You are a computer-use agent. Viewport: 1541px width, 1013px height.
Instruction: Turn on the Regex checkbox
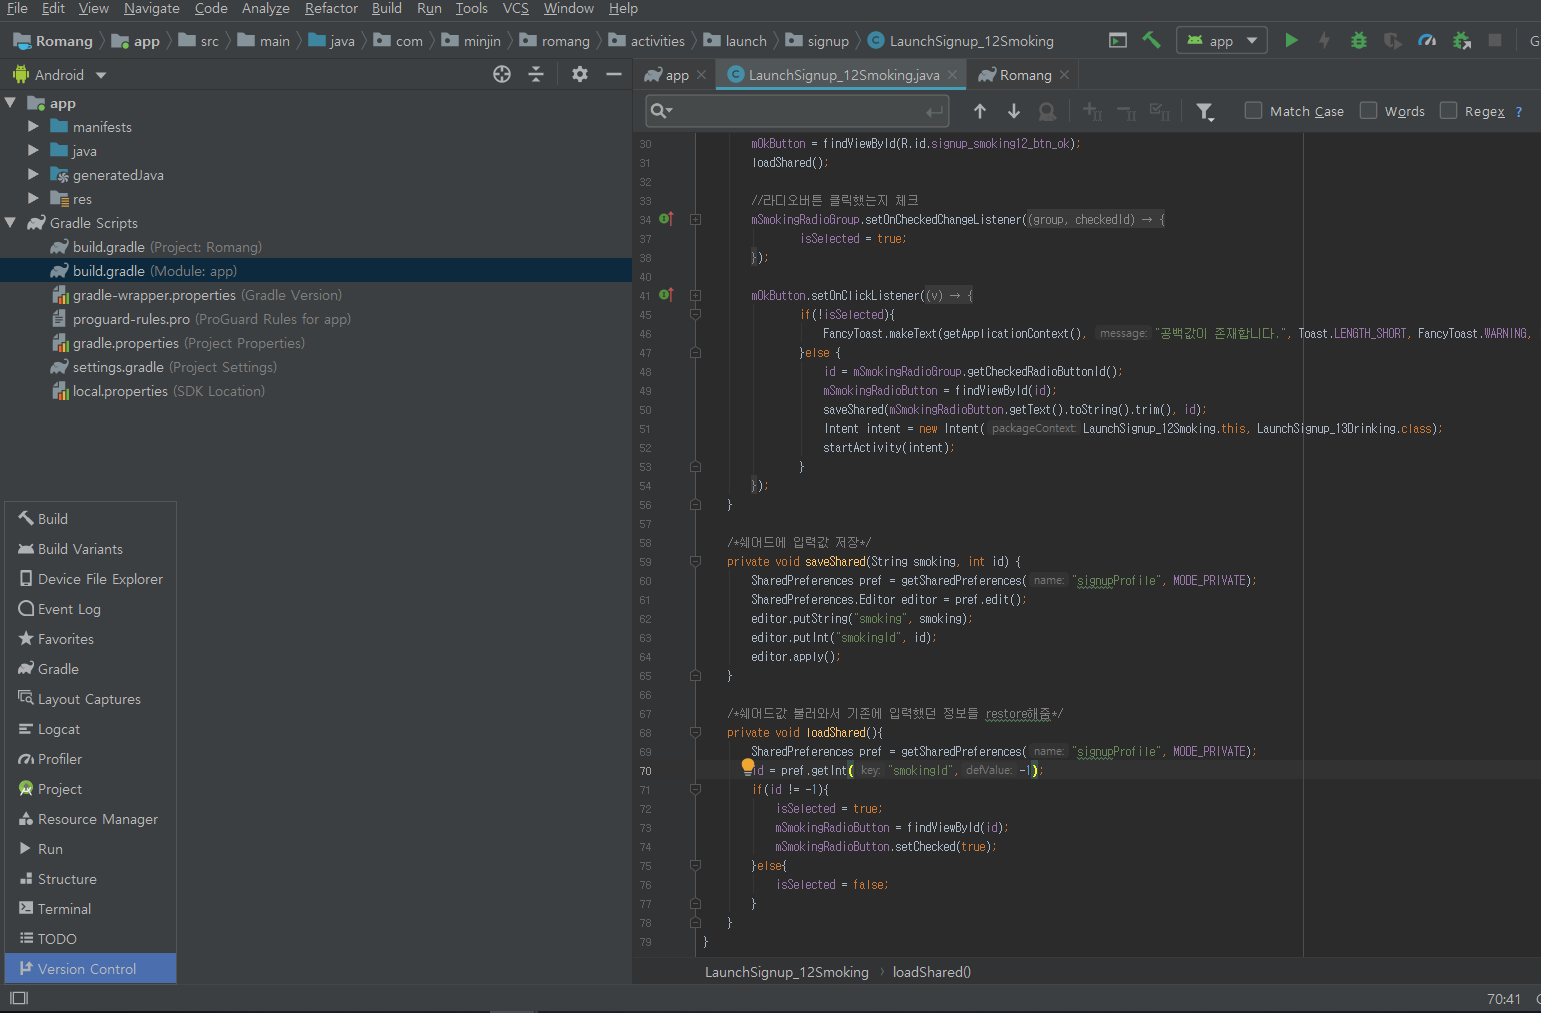tap(1448, 111)
